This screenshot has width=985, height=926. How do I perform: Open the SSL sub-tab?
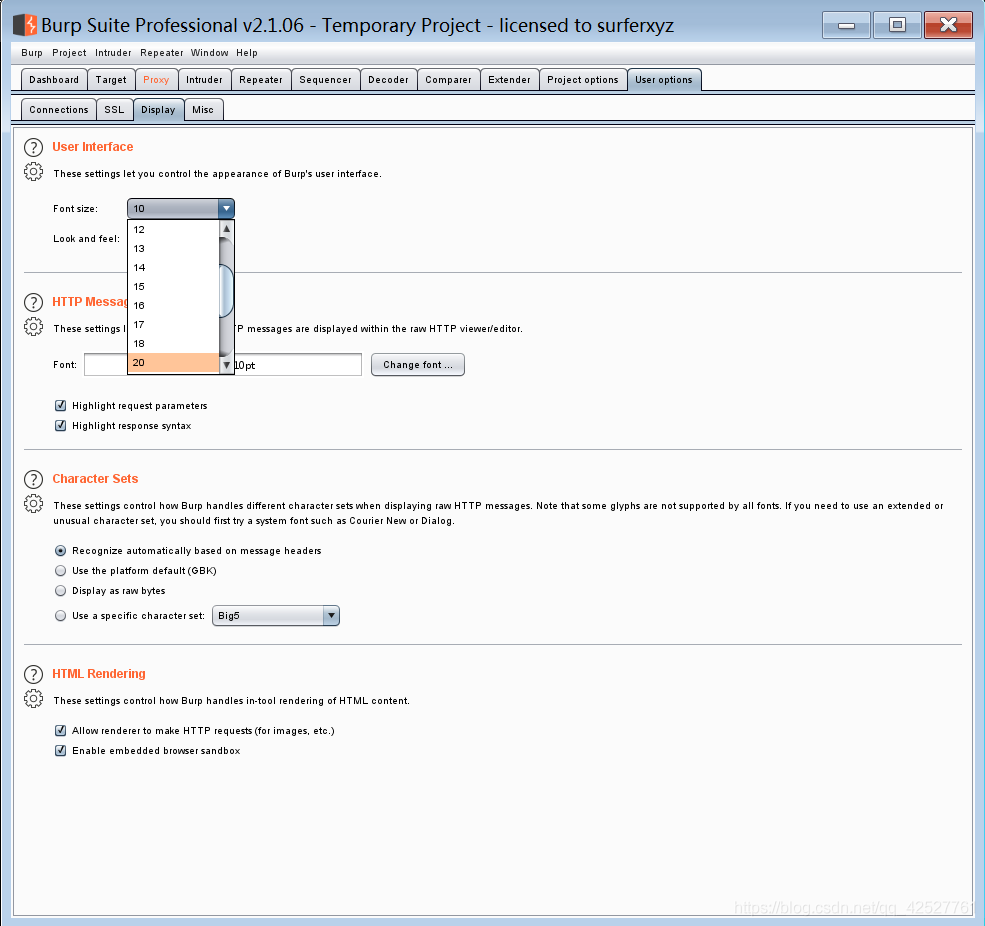tap(114, 110)
